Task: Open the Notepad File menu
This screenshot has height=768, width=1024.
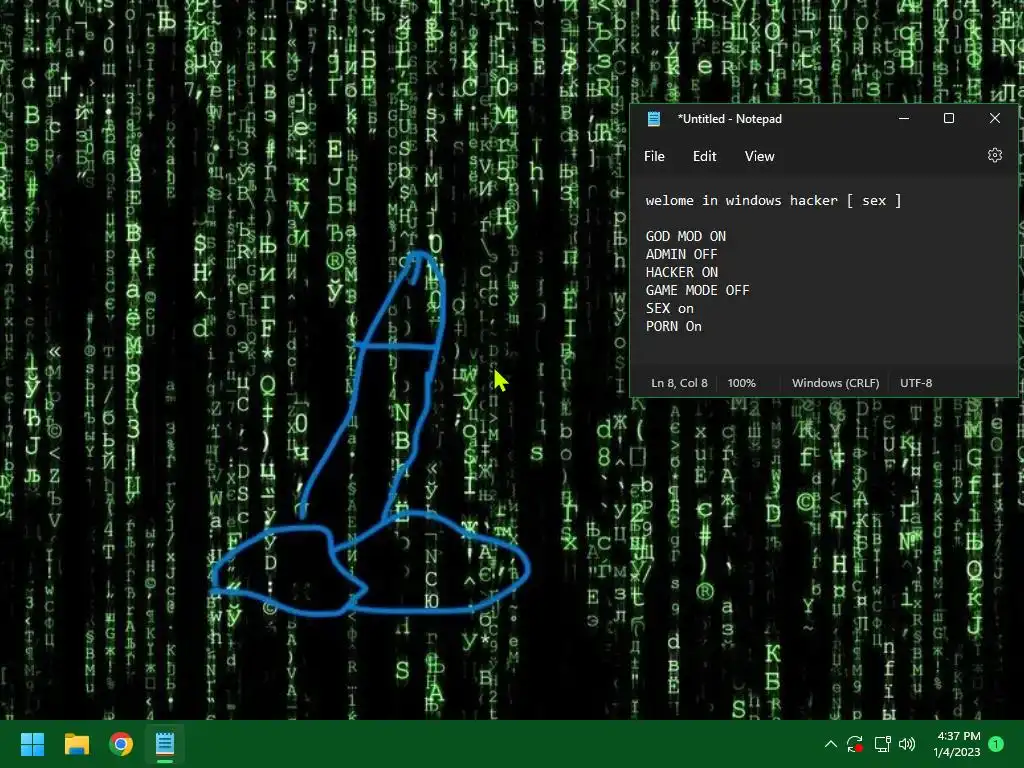Action: 654,156
